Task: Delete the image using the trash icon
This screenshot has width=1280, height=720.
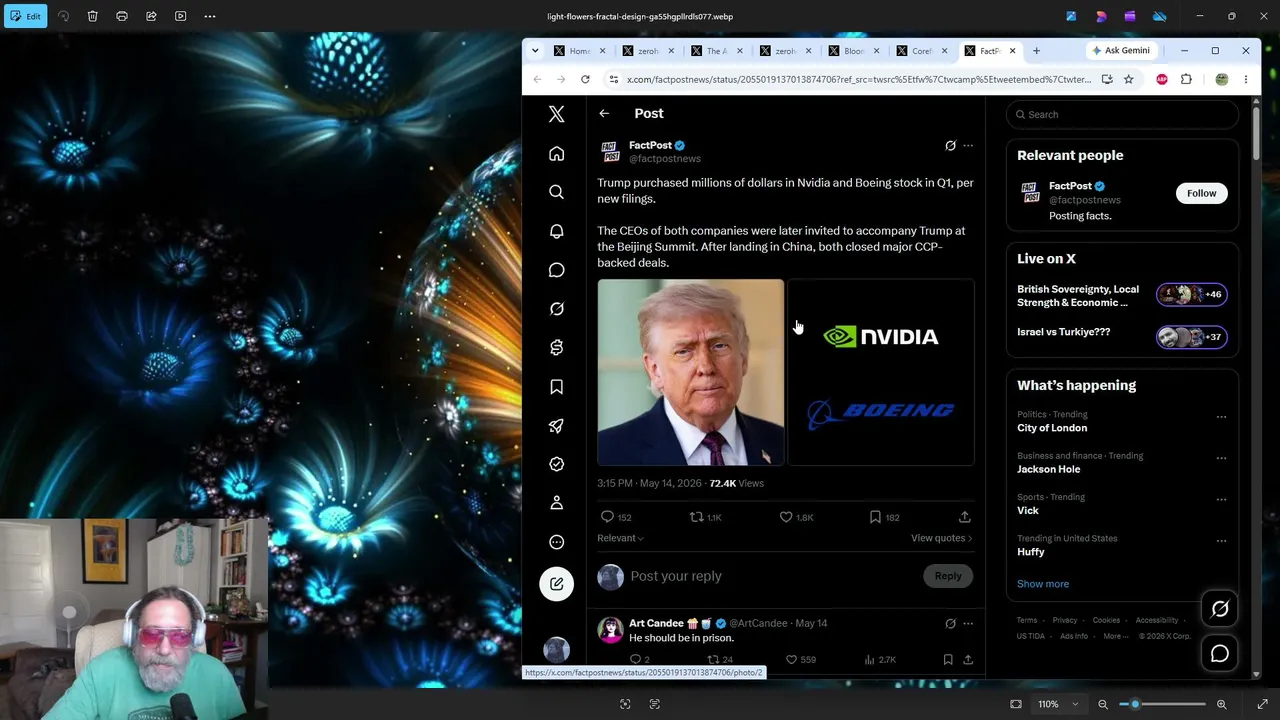Action: [92, 16]
